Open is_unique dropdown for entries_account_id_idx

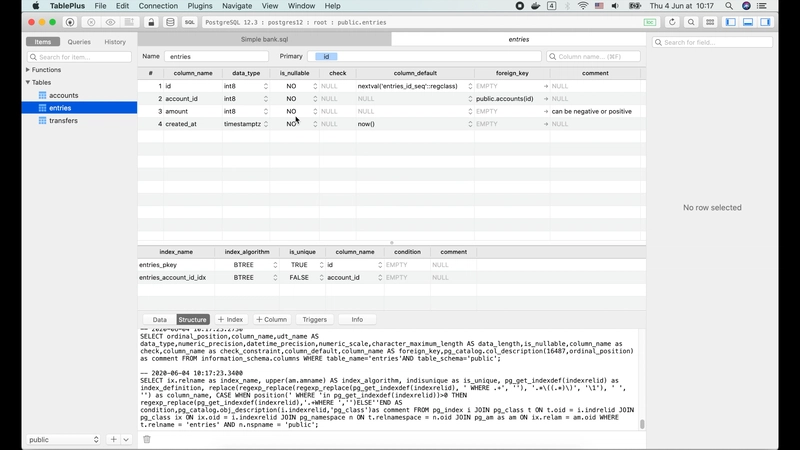[x=321, y=278]
